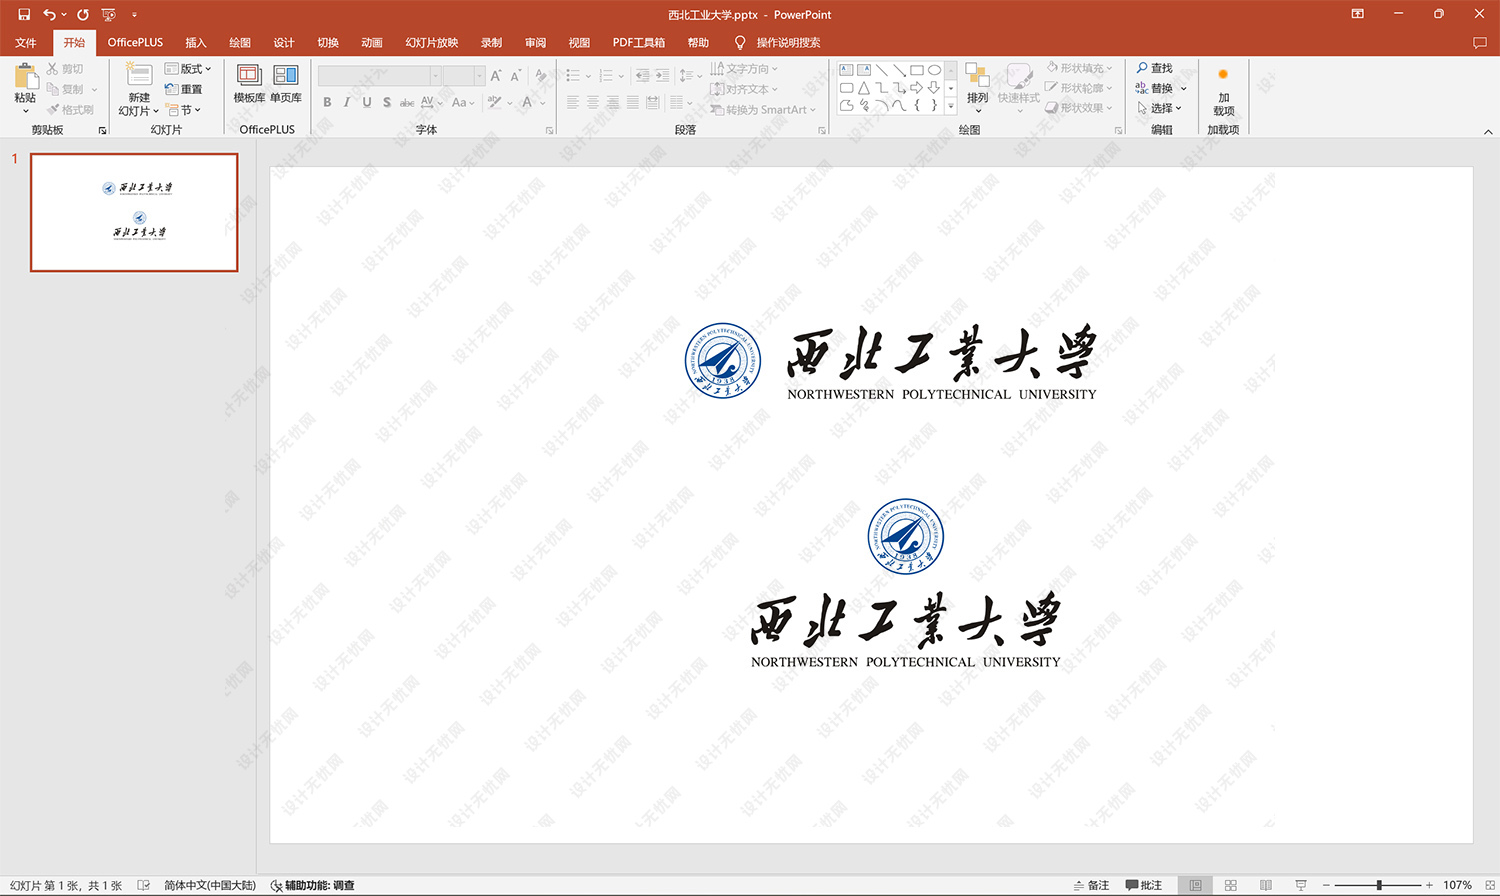The image size is (1500, 896).
Task: Open clipboard group dialog launcher
Action: (x=102, y=130)
